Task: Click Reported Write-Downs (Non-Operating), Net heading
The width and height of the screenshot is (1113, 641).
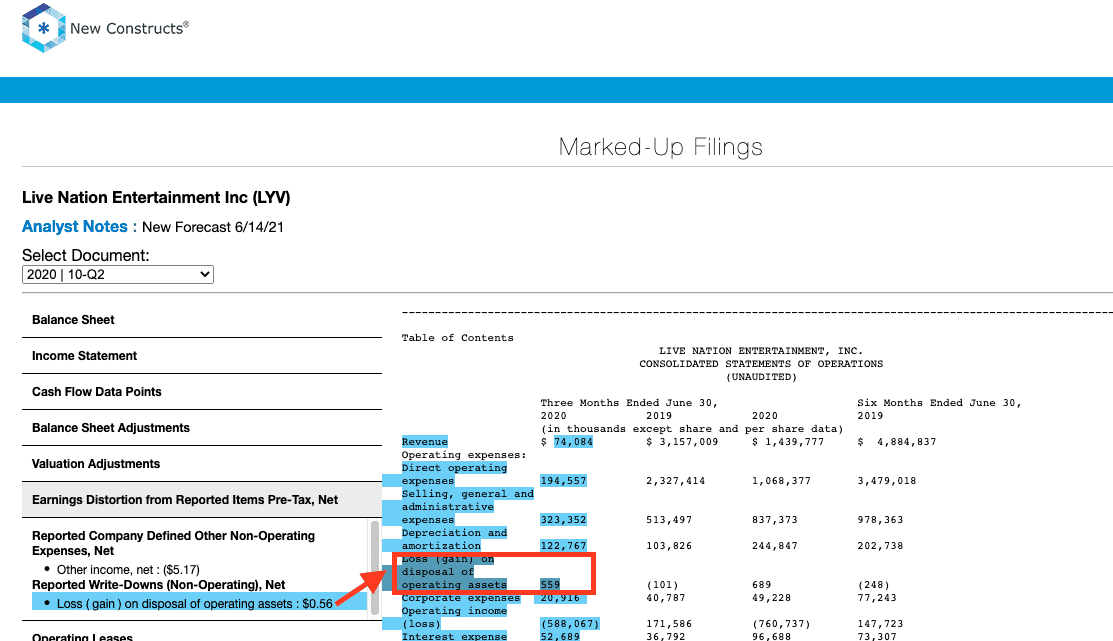Action: [158, 585]
